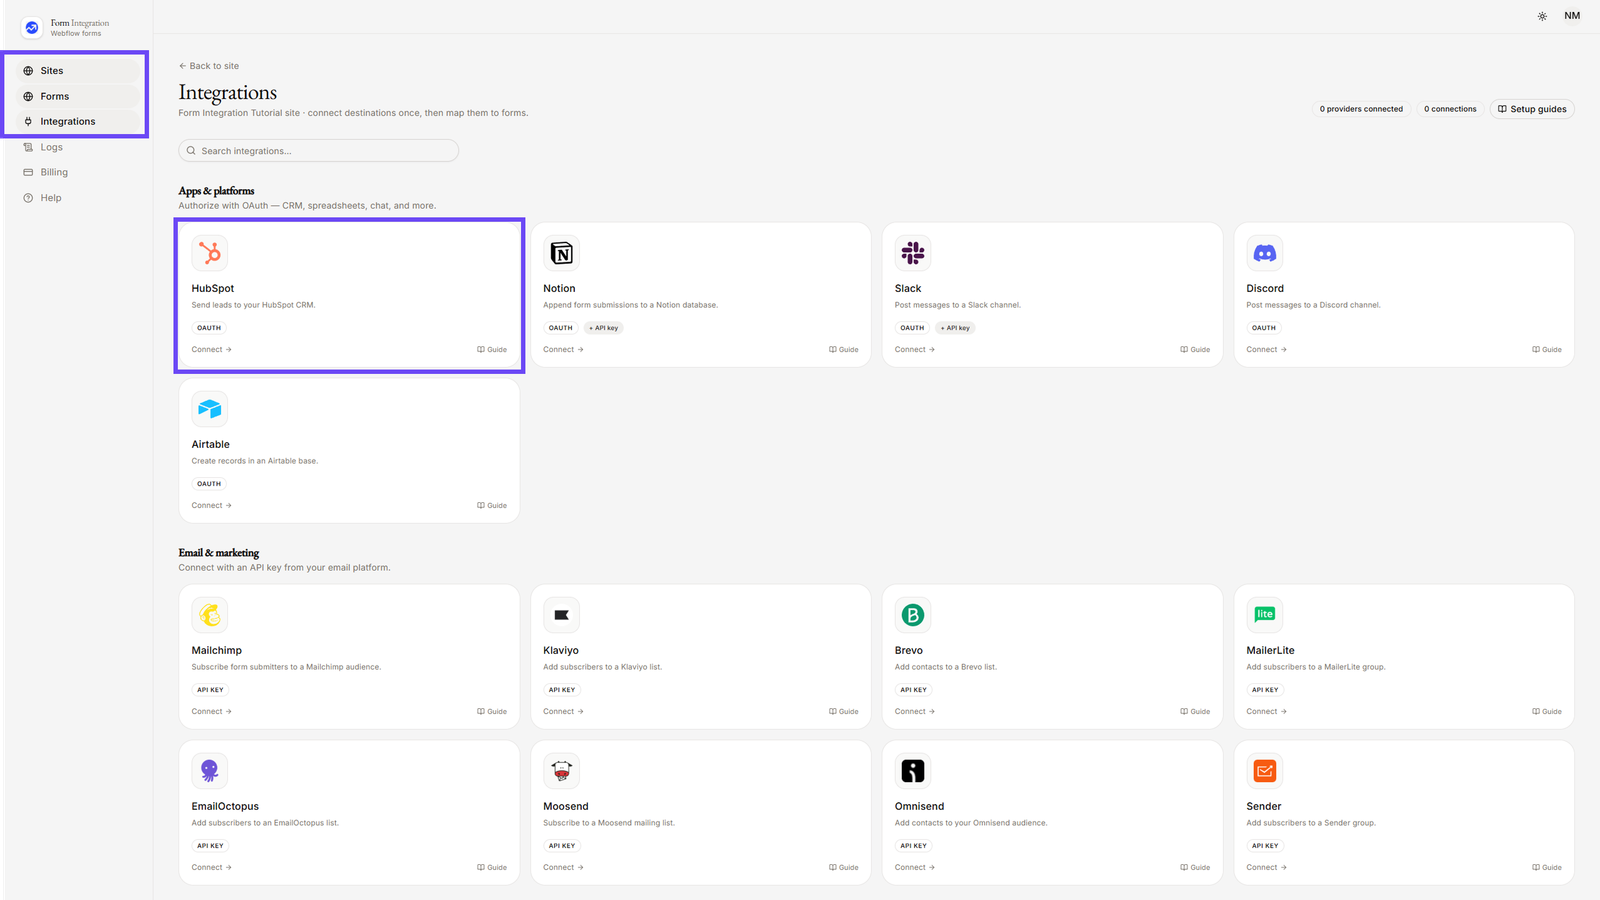
Task: Click the HubSpot logo icon
Action: [x=210, y=253]
